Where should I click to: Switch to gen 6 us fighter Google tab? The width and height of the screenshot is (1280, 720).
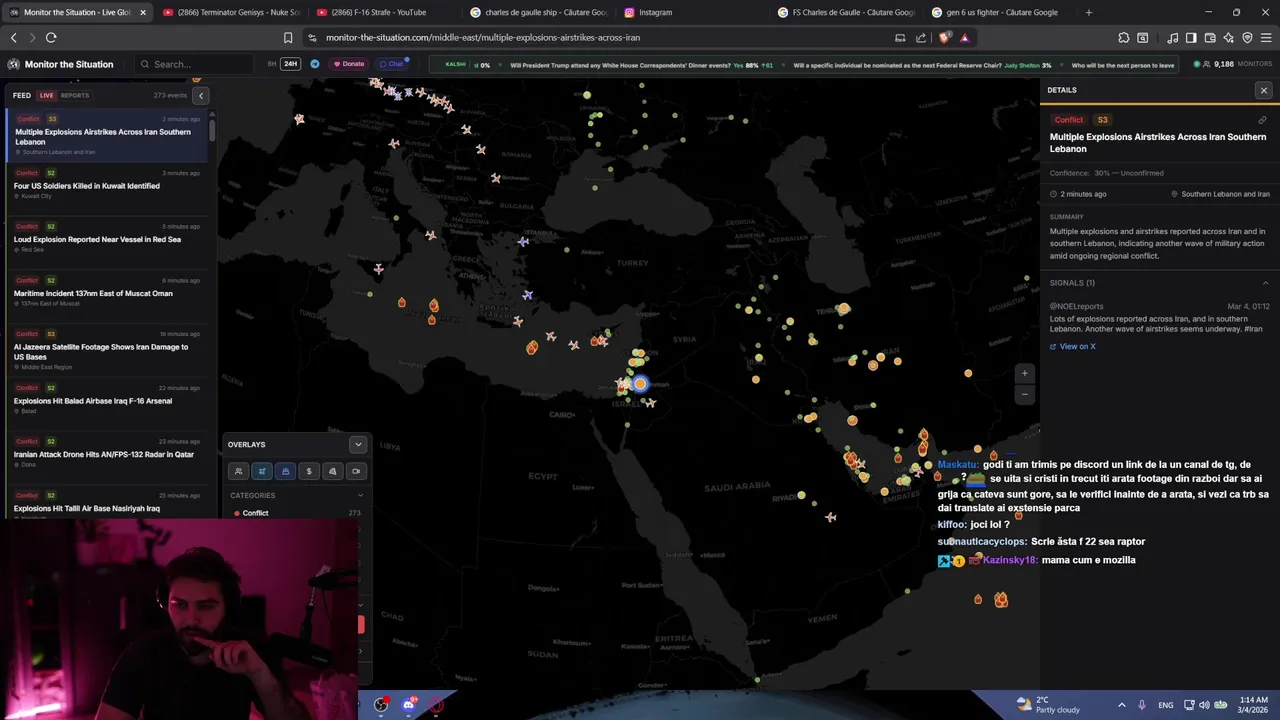point(1000,12)
